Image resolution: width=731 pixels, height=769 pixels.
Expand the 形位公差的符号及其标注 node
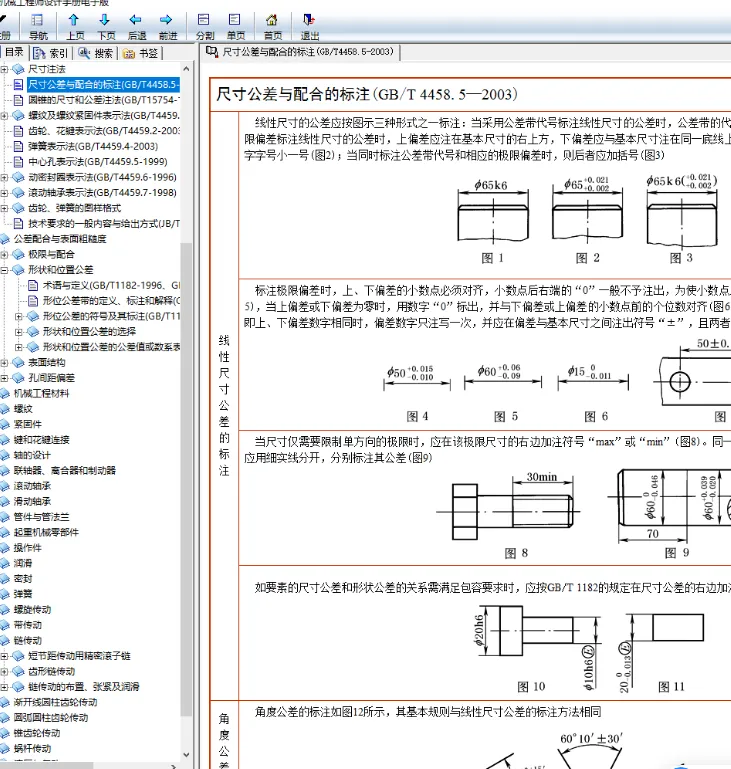(19, 316)
